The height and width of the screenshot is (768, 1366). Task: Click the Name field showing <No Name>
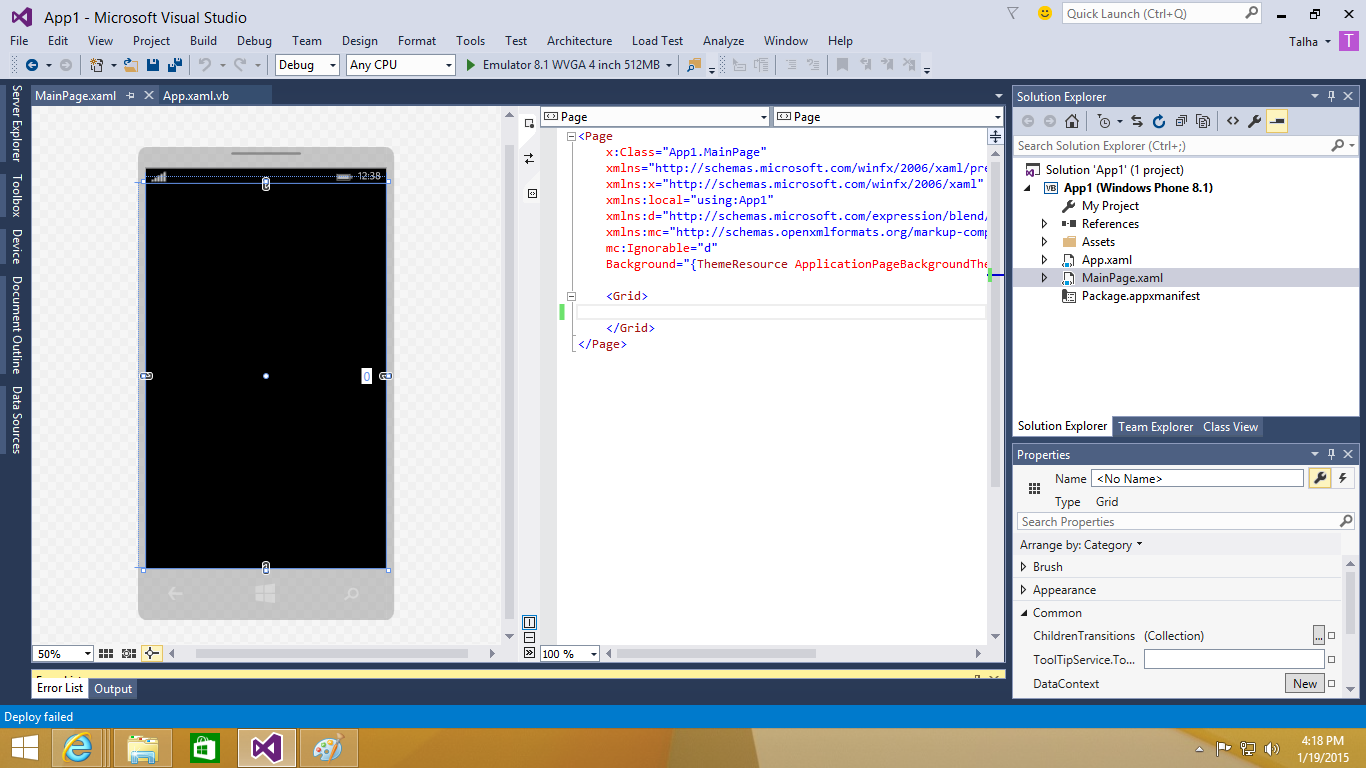coord(1197,479)
